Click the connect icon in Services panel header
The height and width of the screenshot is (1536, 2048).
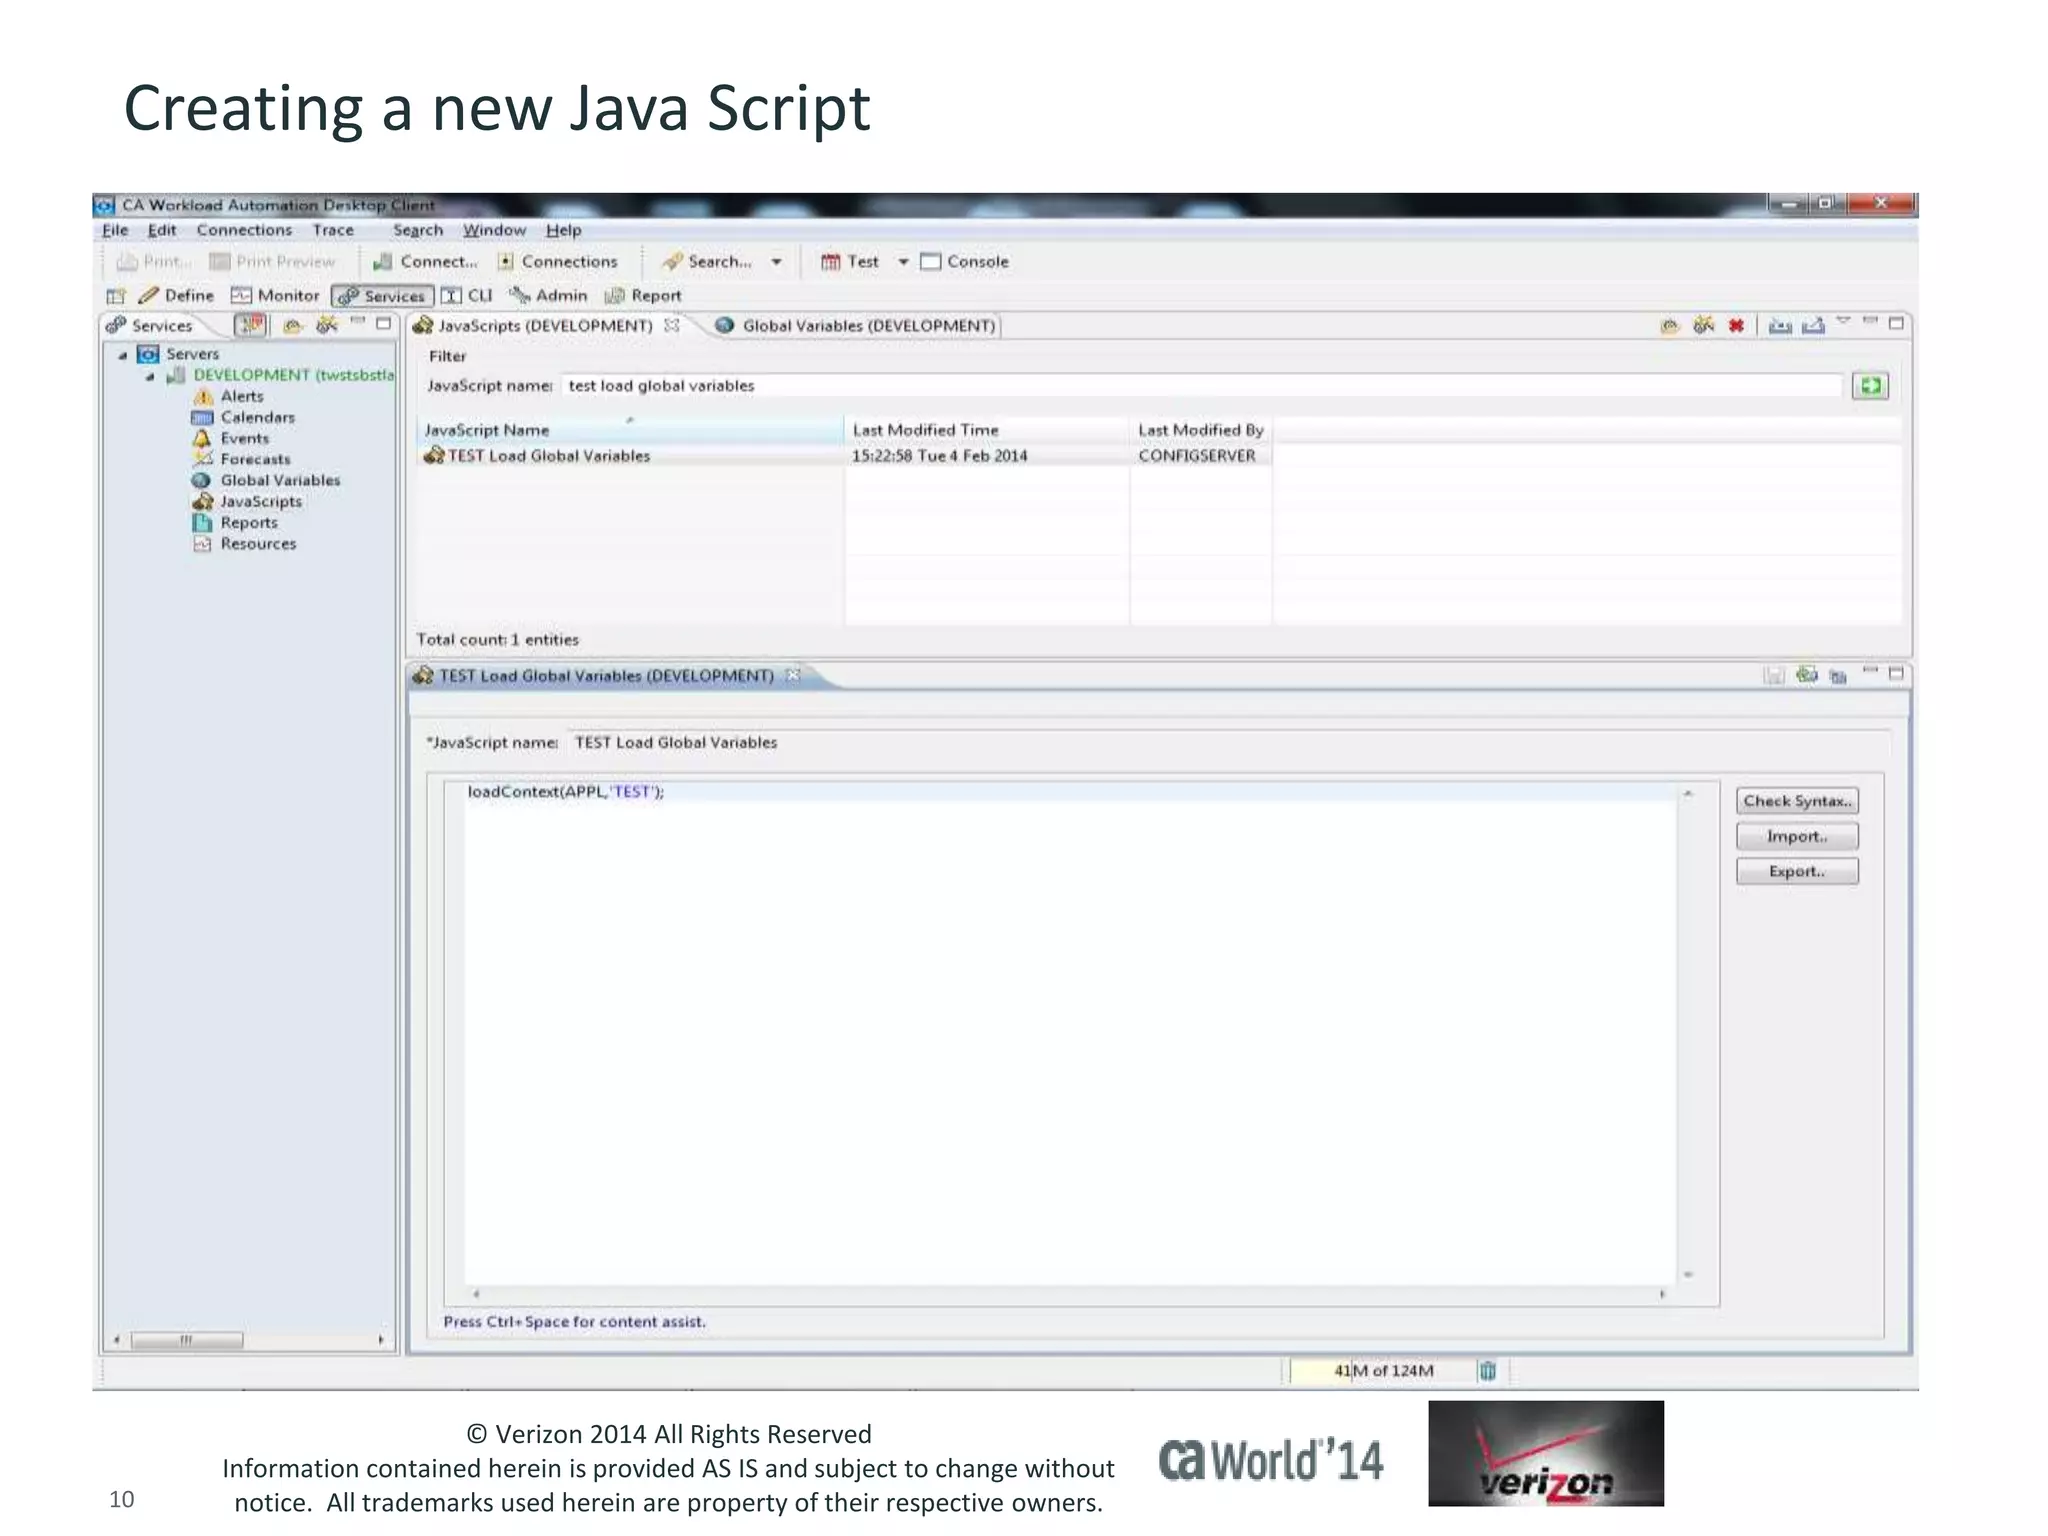click(x=293, y=326)
